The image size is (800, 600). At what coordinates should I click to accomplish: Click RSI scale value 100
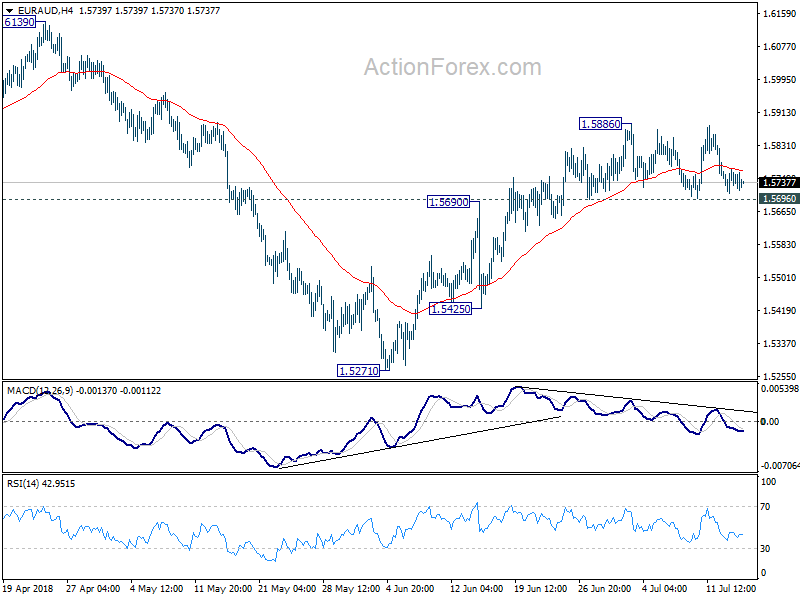click(x=768, y=482)
